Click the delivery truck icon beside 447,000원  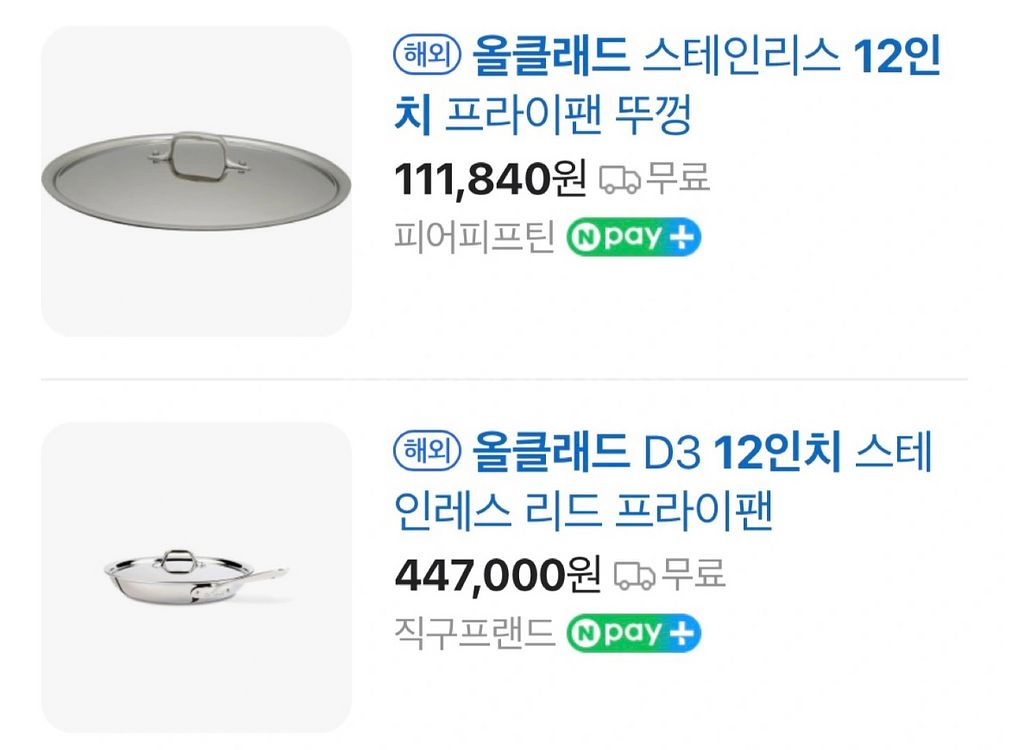pyautogui.click(x=634, y=576)
